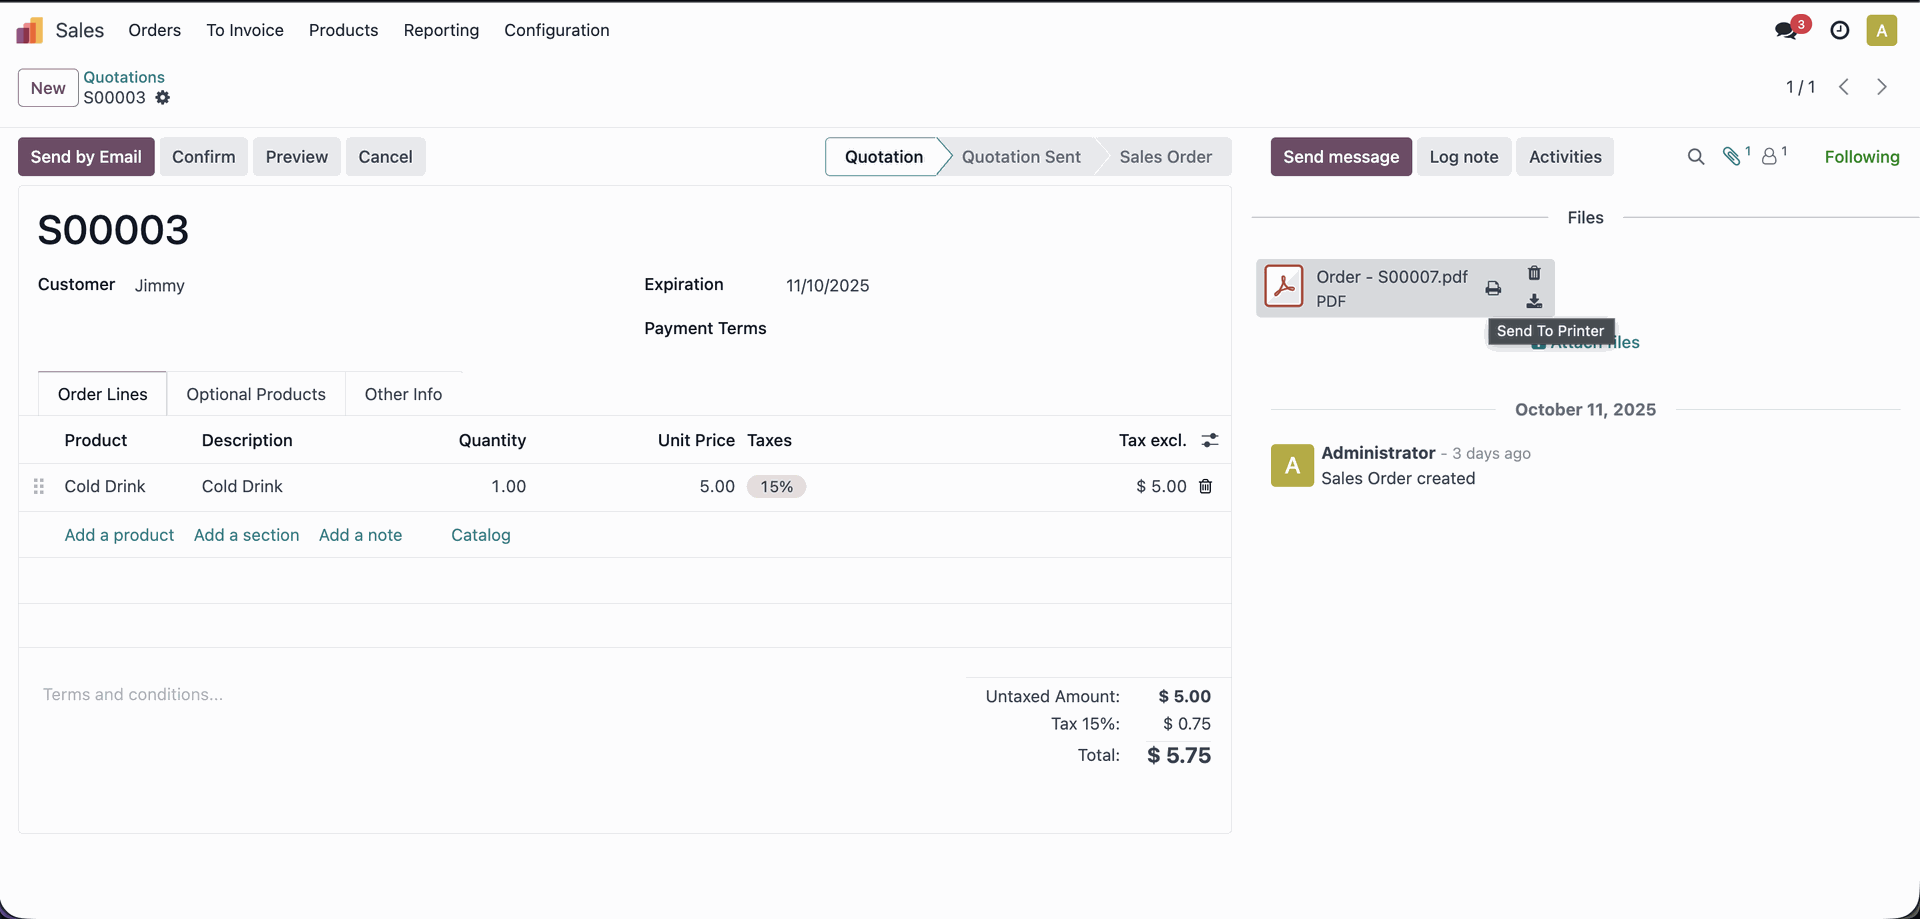The height and width of the screenshot is (919, 1920).
Task: Open the gear settings menu next to S00003
Action: click(163, 98)
